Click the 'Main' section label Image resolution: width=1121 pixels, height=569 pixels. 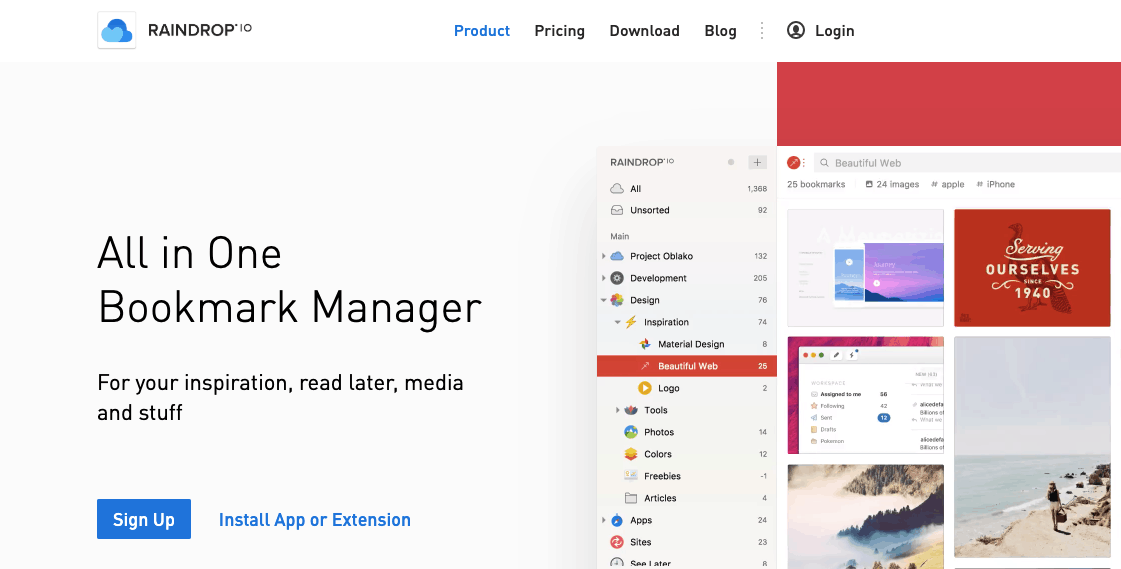[x=619, y=236]
